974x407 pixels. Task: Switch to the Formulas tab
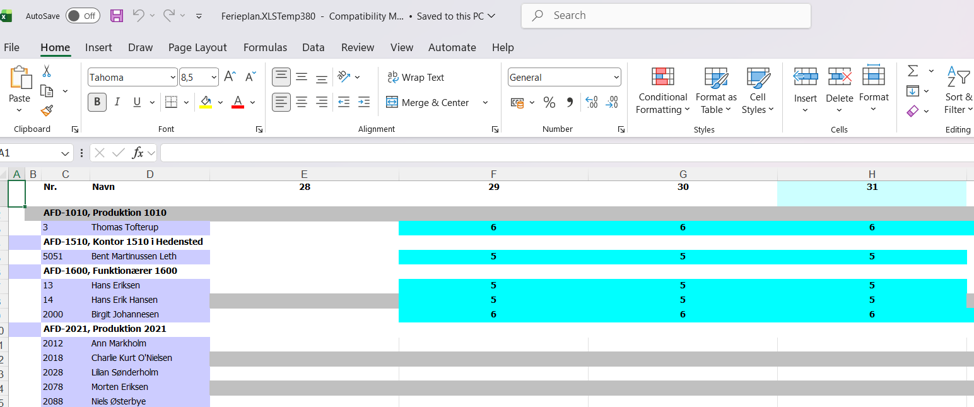[x=265, y=47]
